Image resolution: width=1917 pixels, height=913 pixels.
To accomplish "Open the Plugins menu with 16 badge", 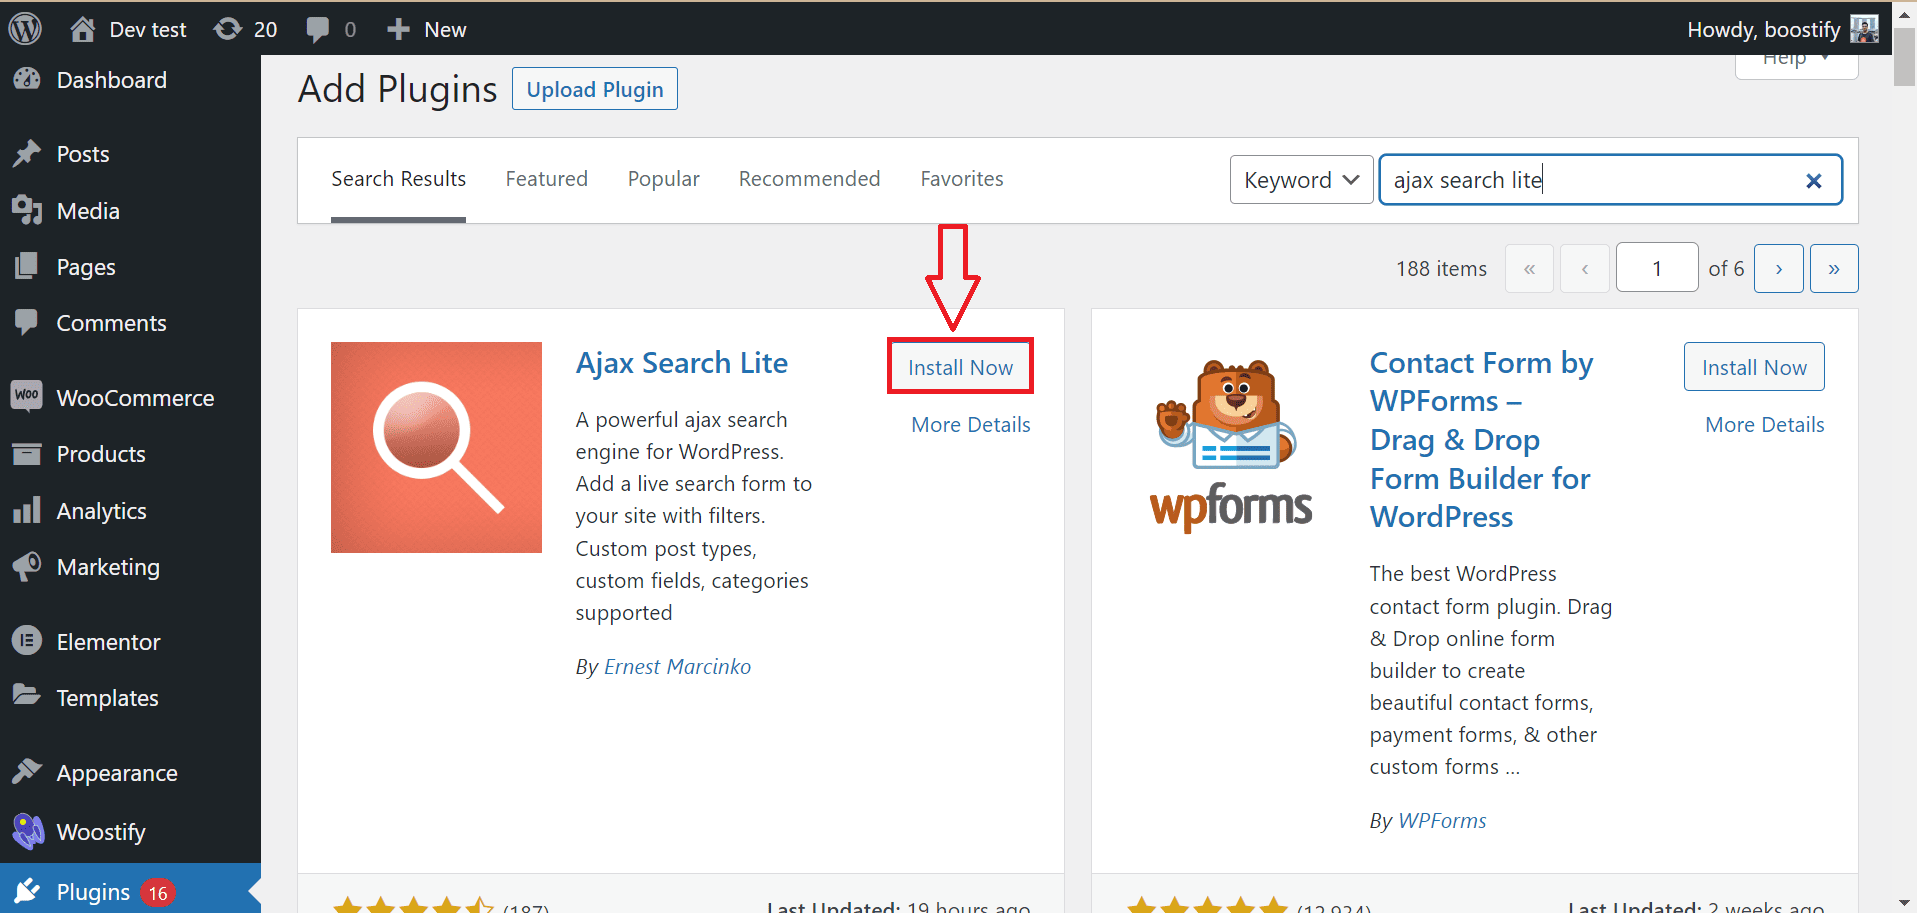I will 130,891.
